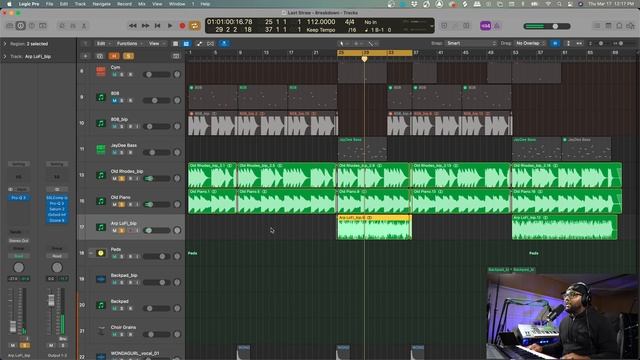Open the Note Pads icon

click(608, 26)
